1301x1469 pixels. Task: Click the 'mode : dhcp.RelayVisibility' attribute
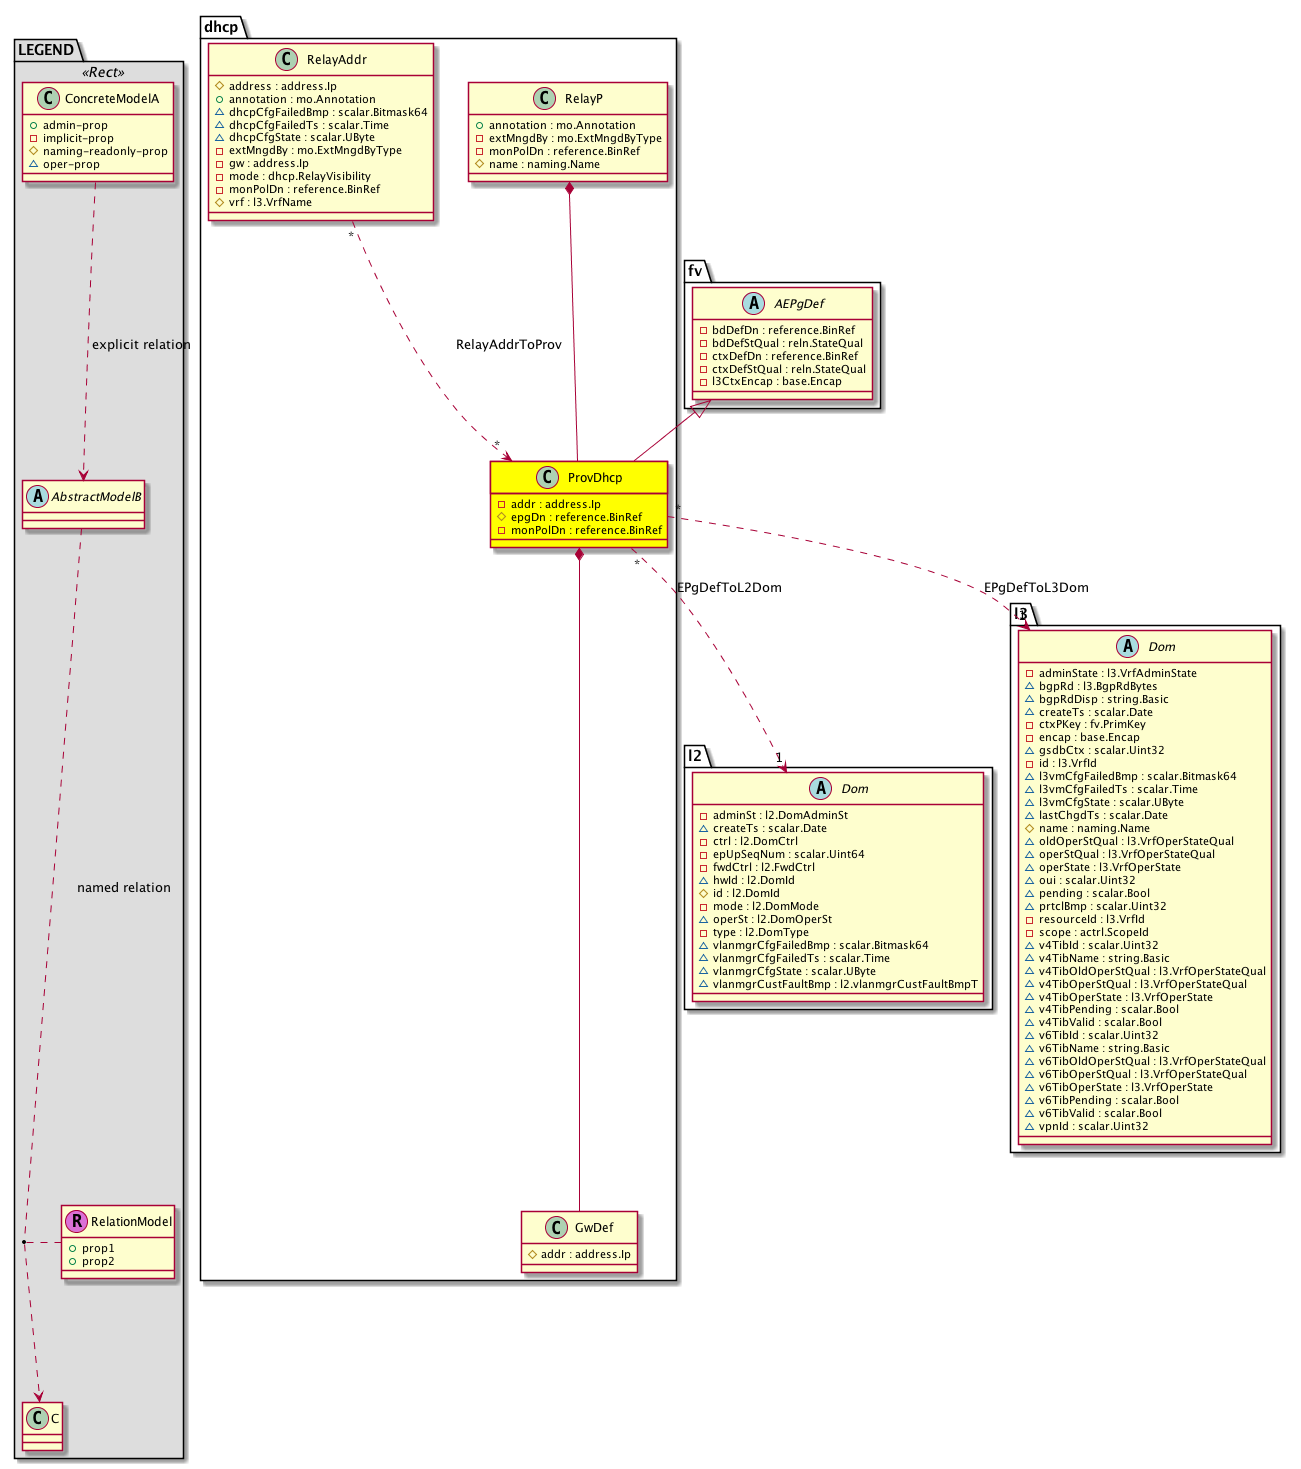pos(299,176)
